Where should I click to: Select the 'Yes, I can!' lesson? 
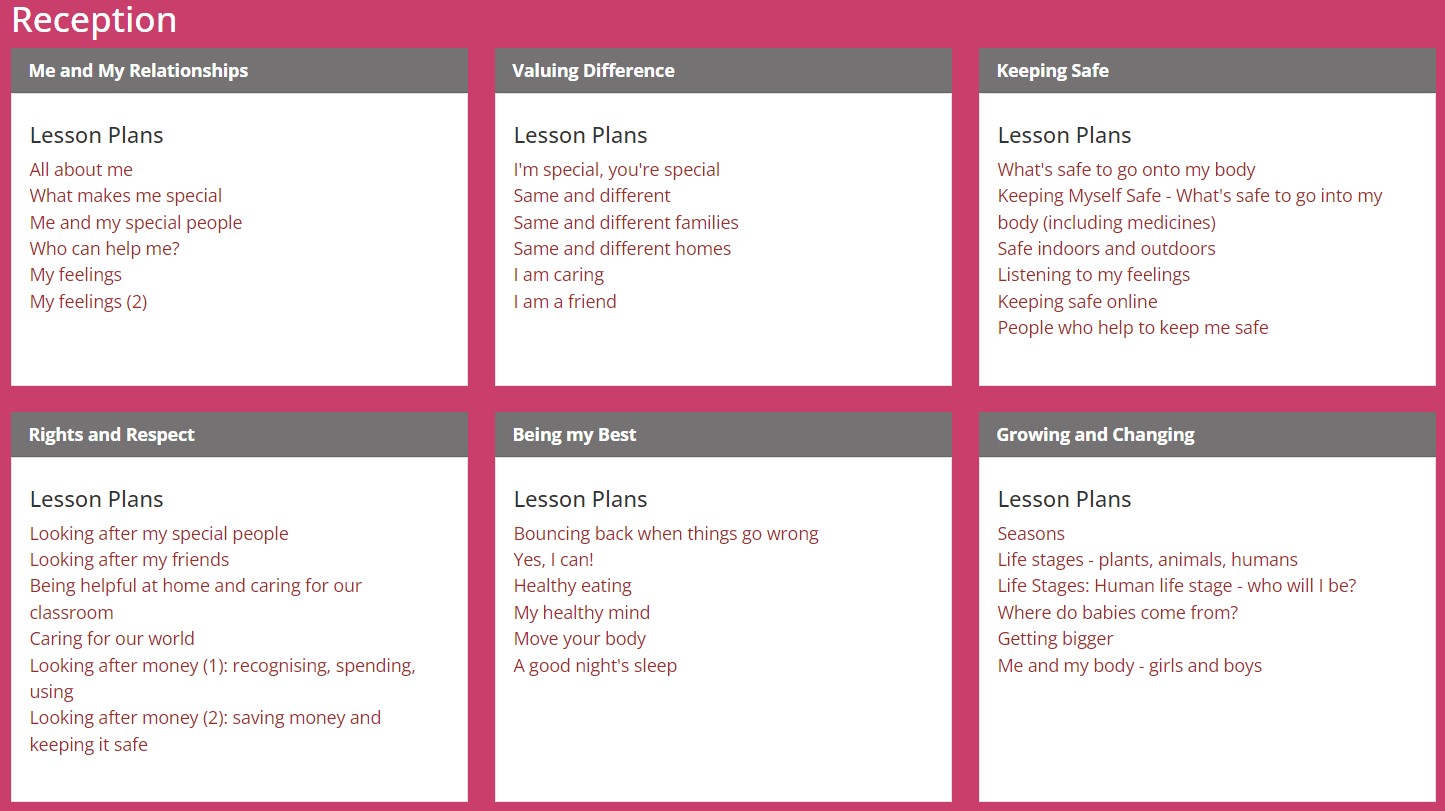(x=554, y=559)
